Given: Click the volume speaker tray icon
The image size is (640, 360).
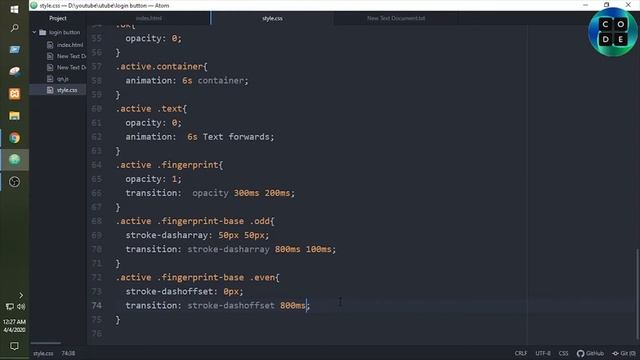Looking at the screenshot, I should click(x=21, y=306).
